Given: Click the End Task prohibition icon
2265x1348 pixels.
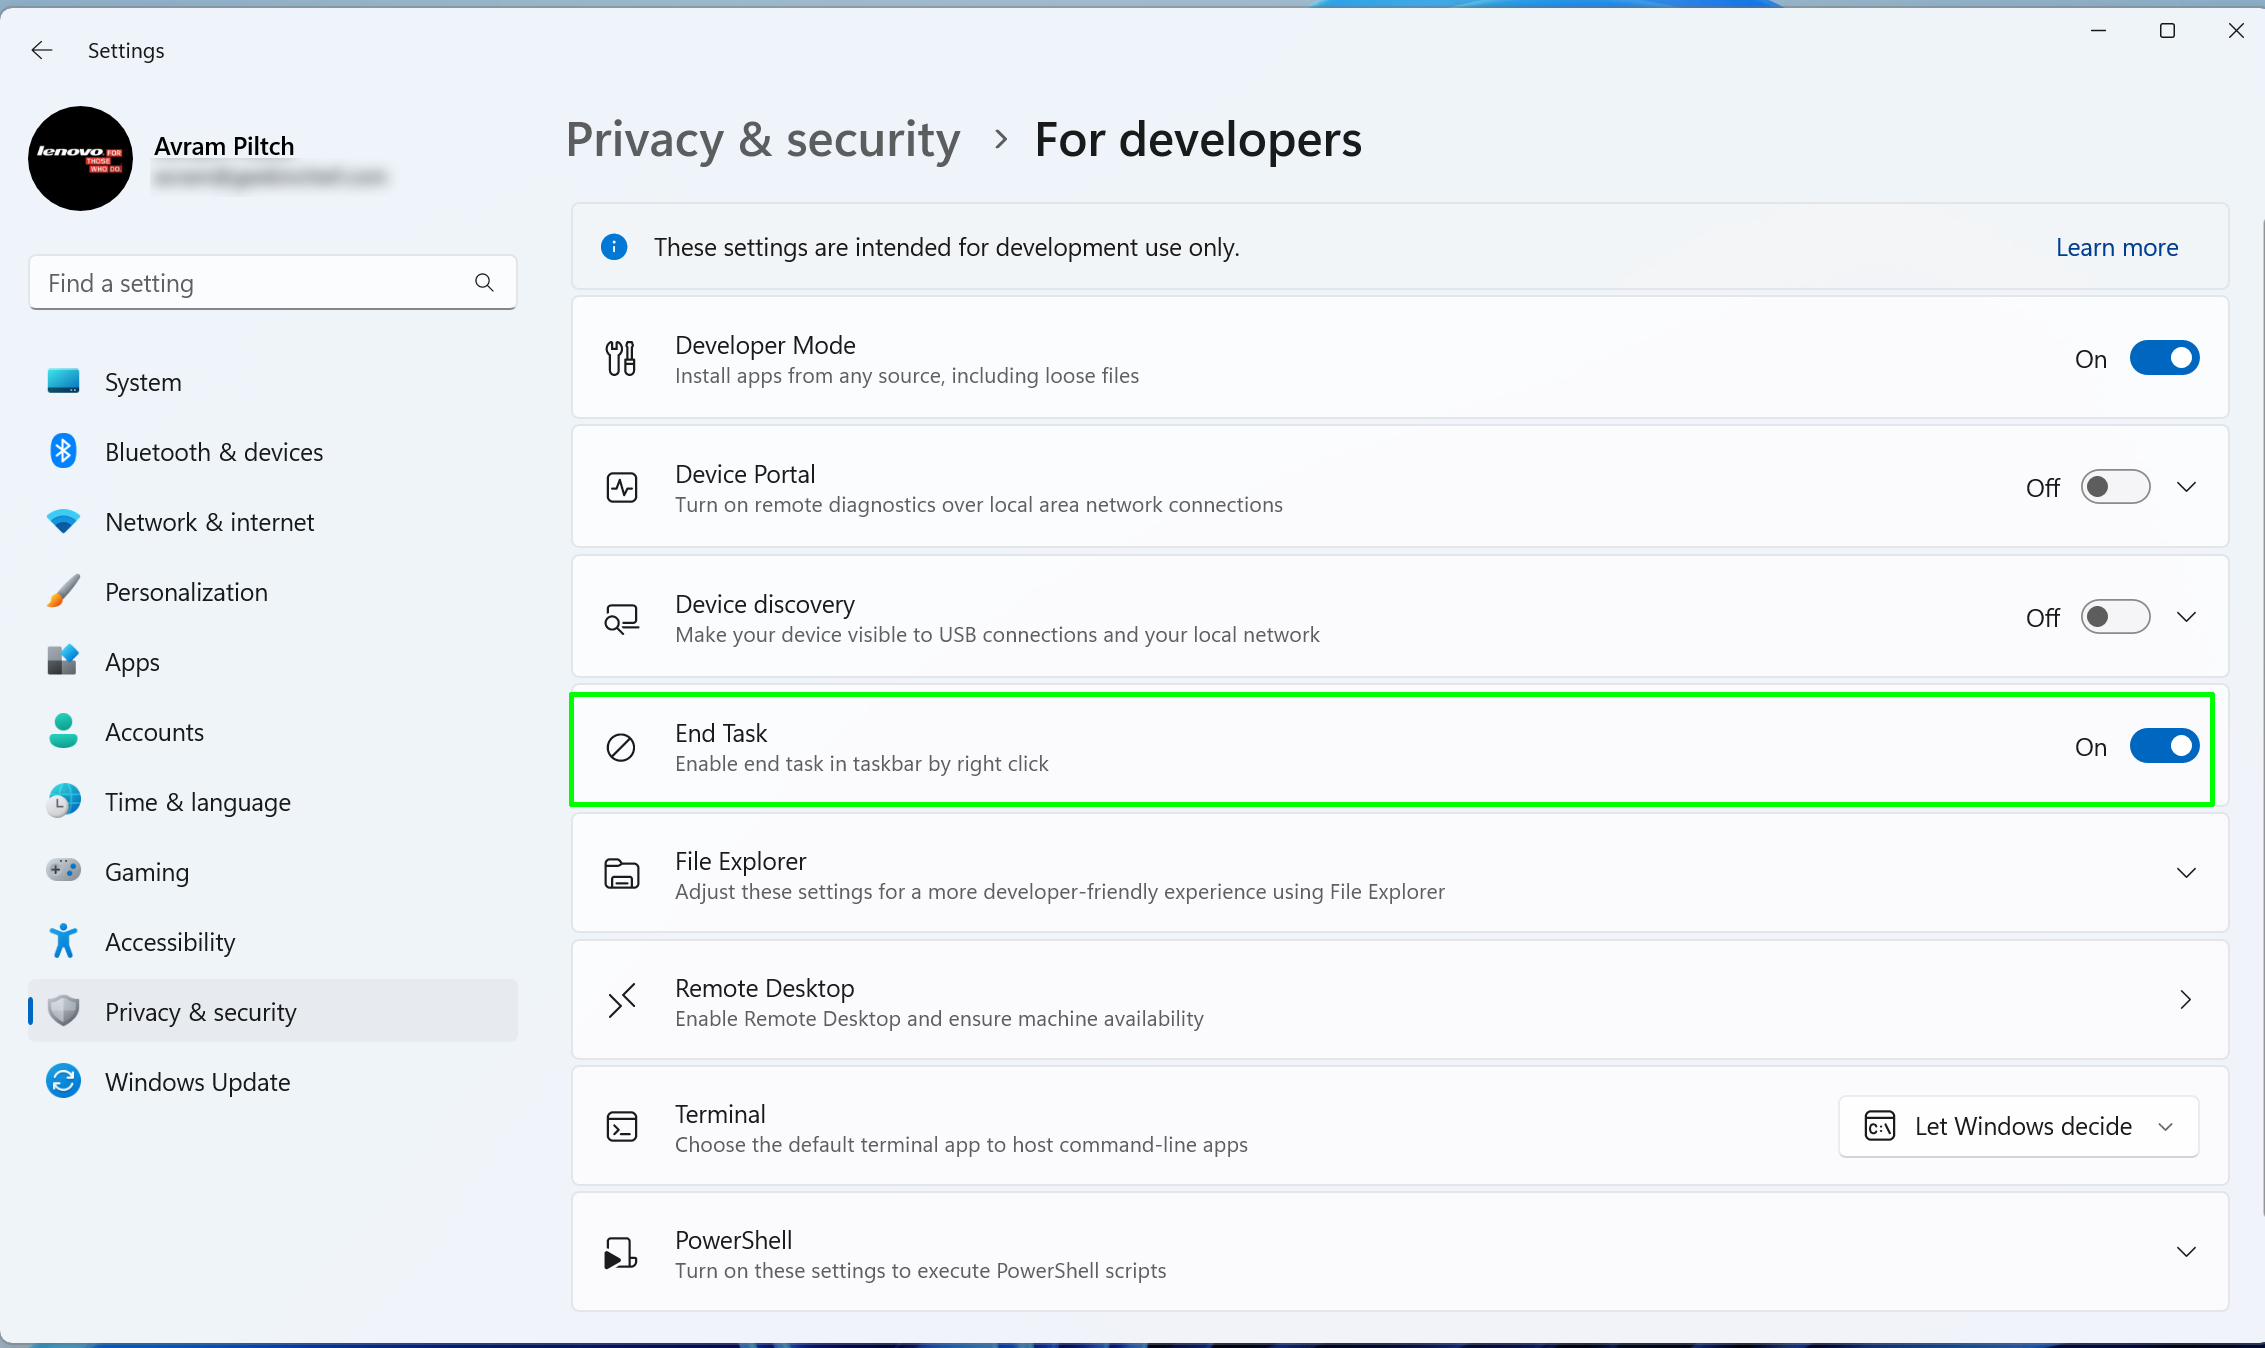Looking at the screenshot, I should (x=622, y=745).
